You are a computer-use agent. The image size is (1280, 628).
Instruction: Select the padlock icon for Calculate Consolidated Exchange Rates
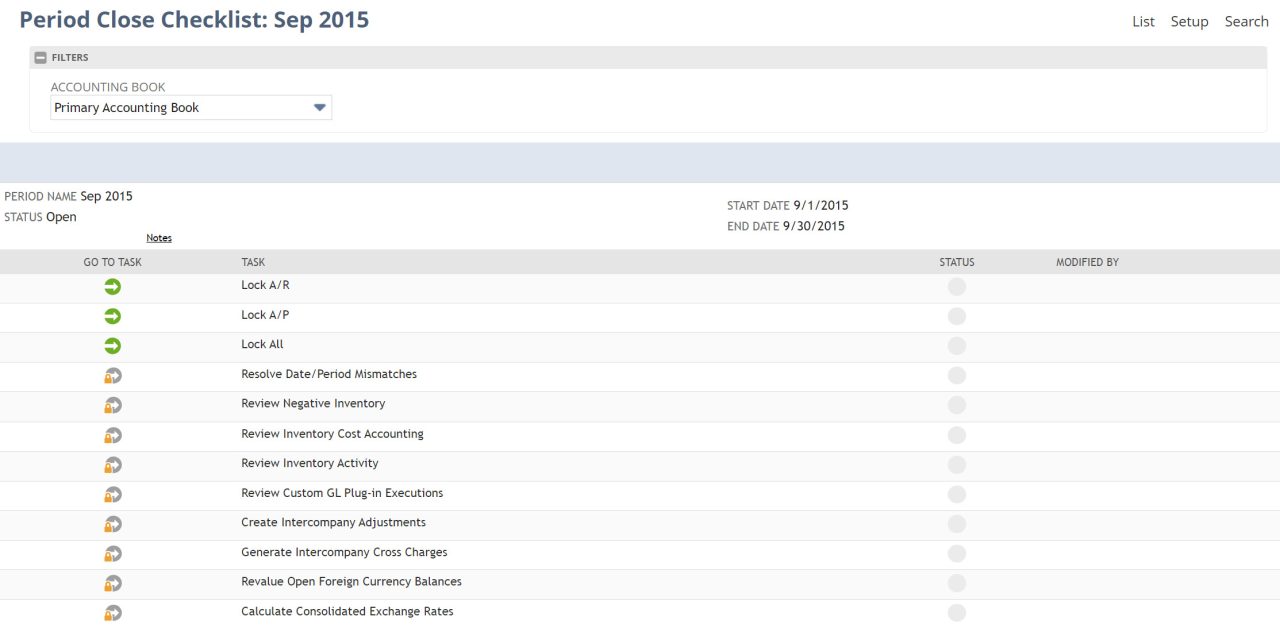click(112, 612)
